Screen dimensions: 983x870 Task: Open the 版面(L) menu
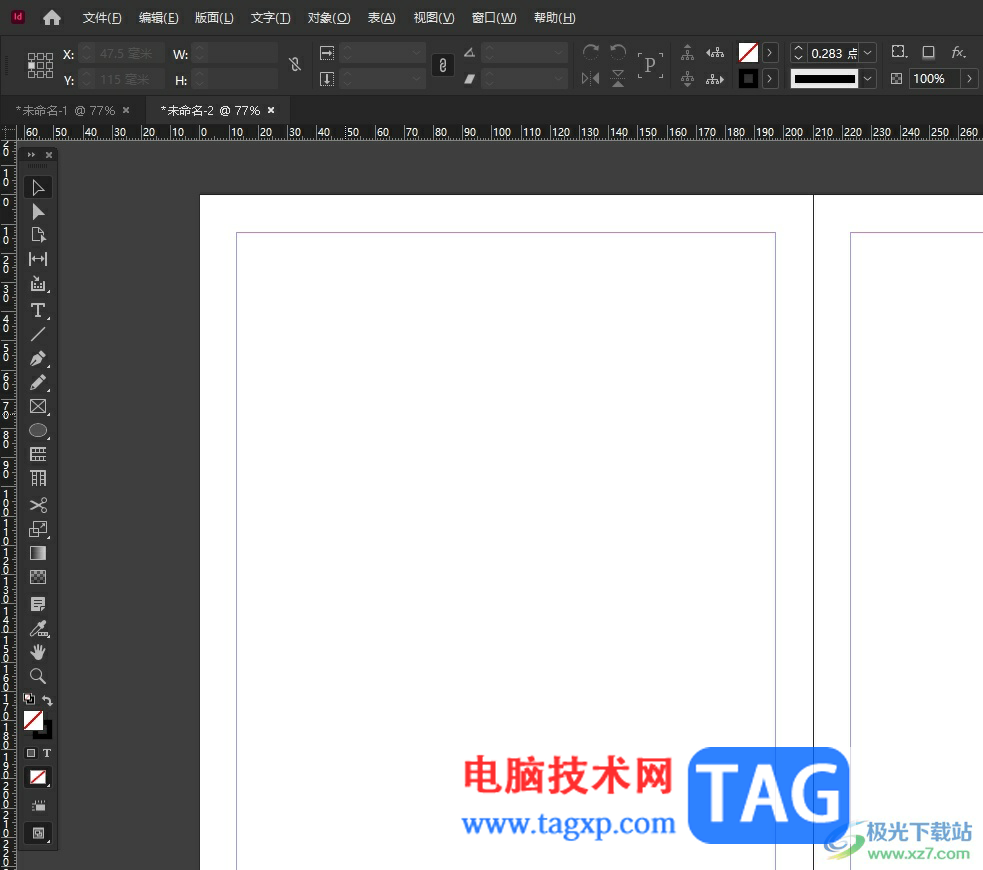pos(214,18)
